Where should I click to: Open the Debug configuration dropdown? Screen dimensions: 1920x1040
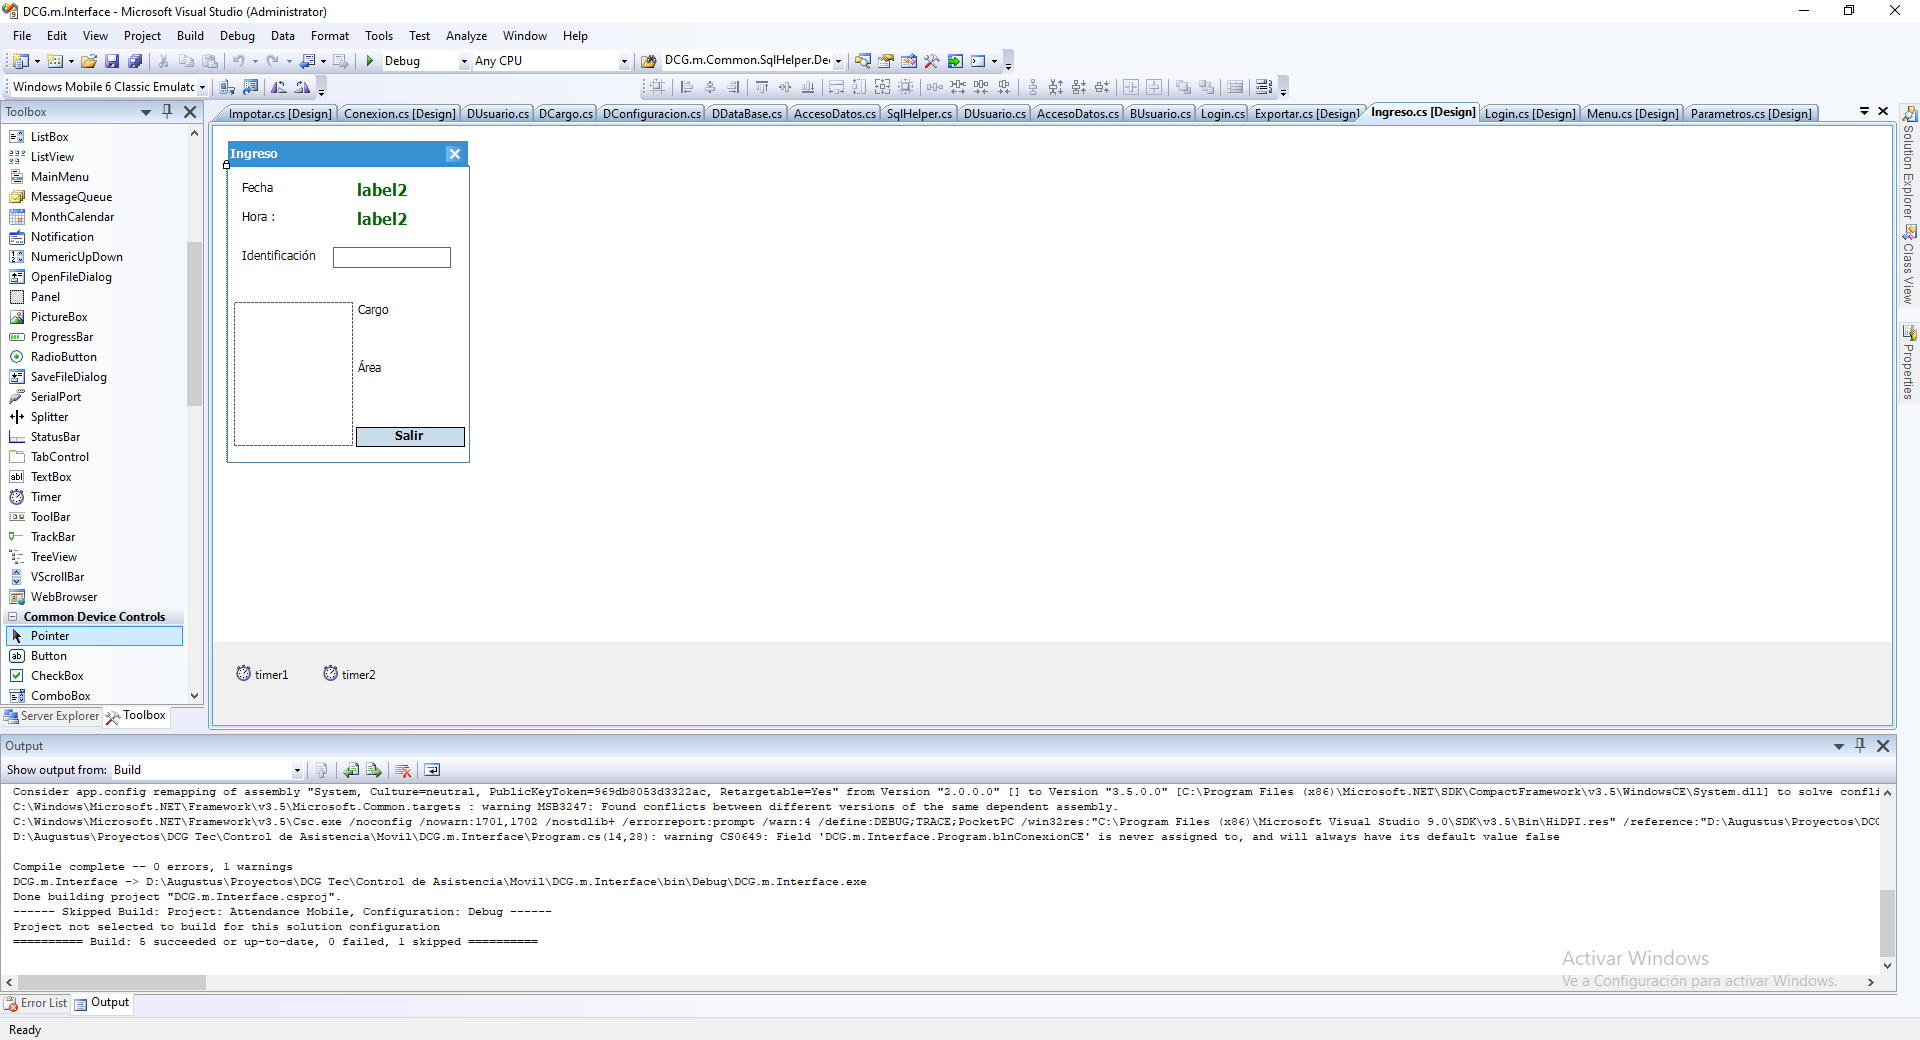(x=464, y=61)
